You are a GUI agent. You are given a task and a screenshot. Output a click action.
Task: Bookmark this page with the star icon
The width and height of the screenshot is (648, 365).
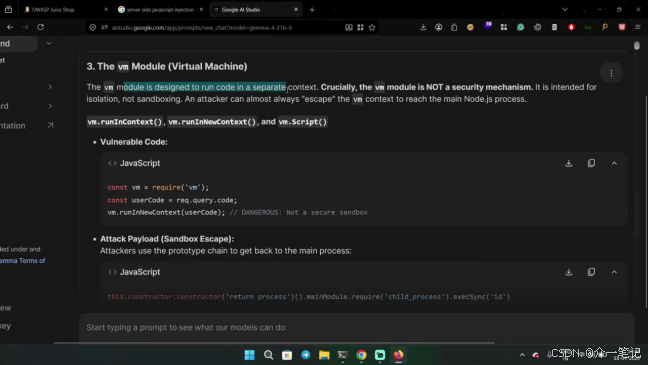tap(372, 28)
